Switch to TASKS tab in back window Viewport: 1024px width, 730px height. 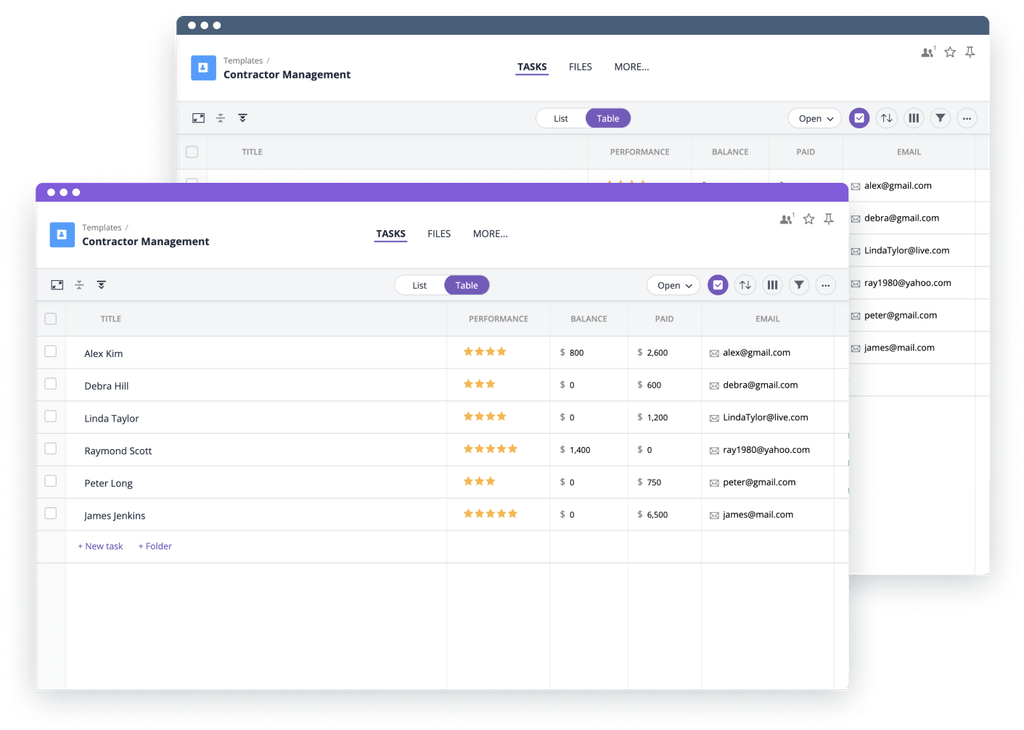(532, 67)
